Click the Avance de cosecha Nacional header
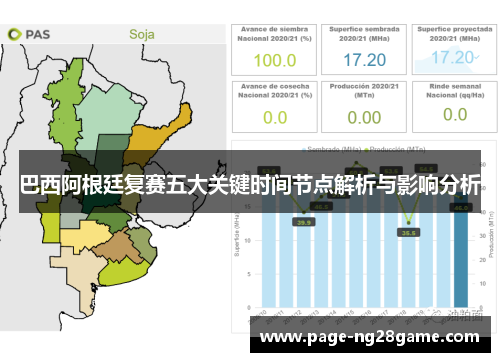Screen dimensions: 500x362 (275, 91)
